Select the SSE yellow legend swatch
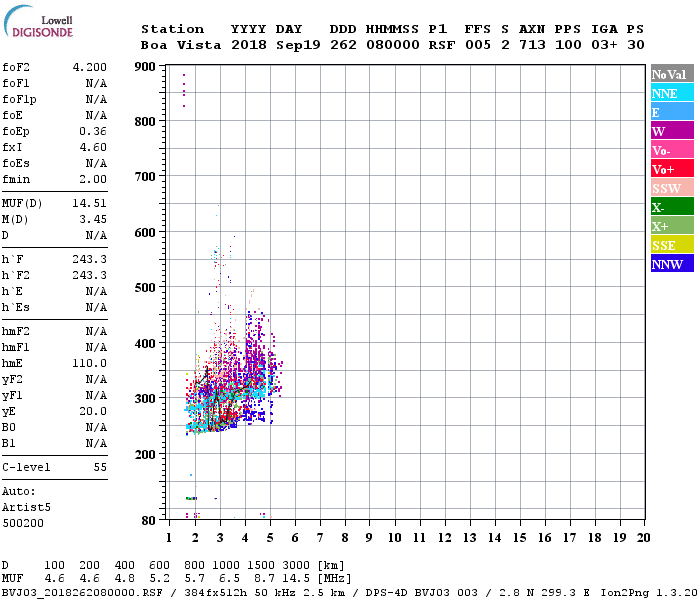Image resolution: width=700 pixels, height=600 pixels. pyautogui.click(x=672, y=245)
